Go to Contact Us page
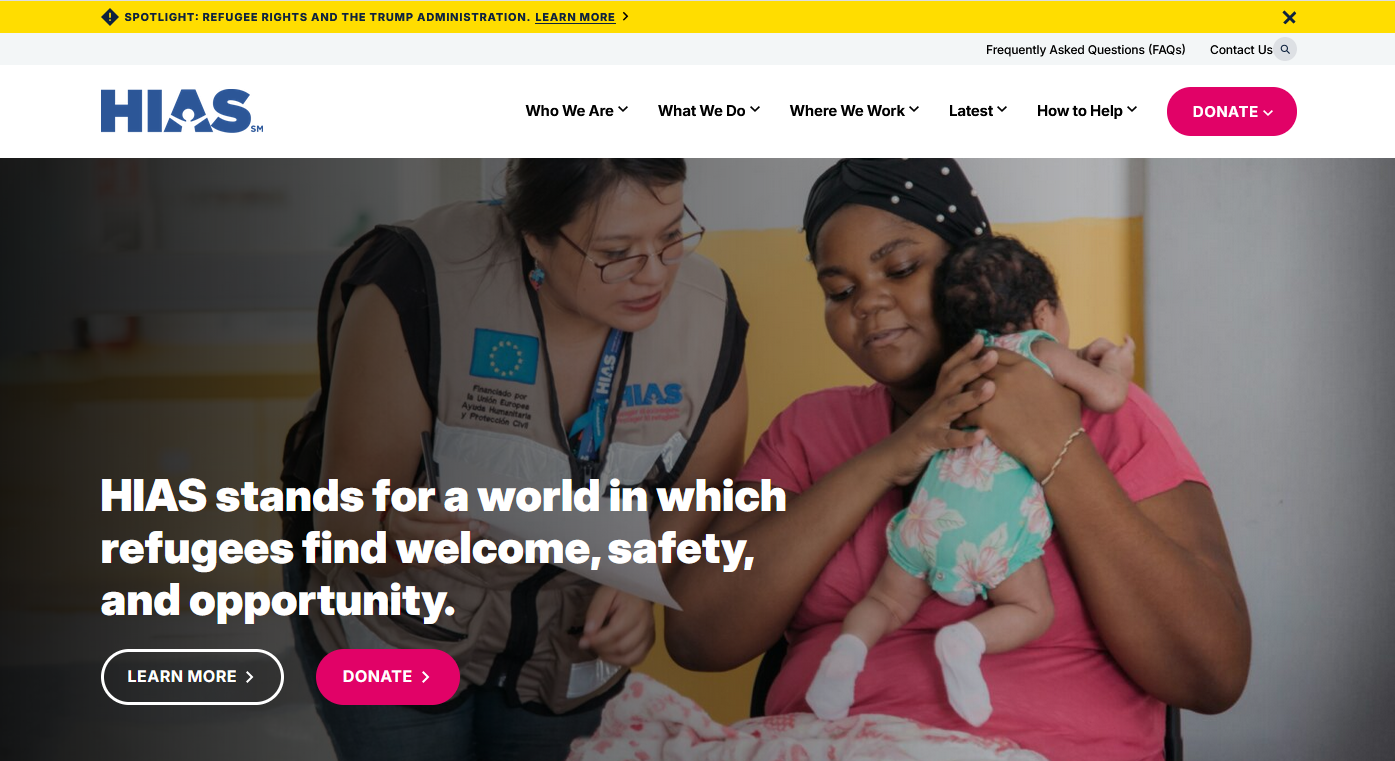This screenshot has width=1395, height=761. (1241, 50)
